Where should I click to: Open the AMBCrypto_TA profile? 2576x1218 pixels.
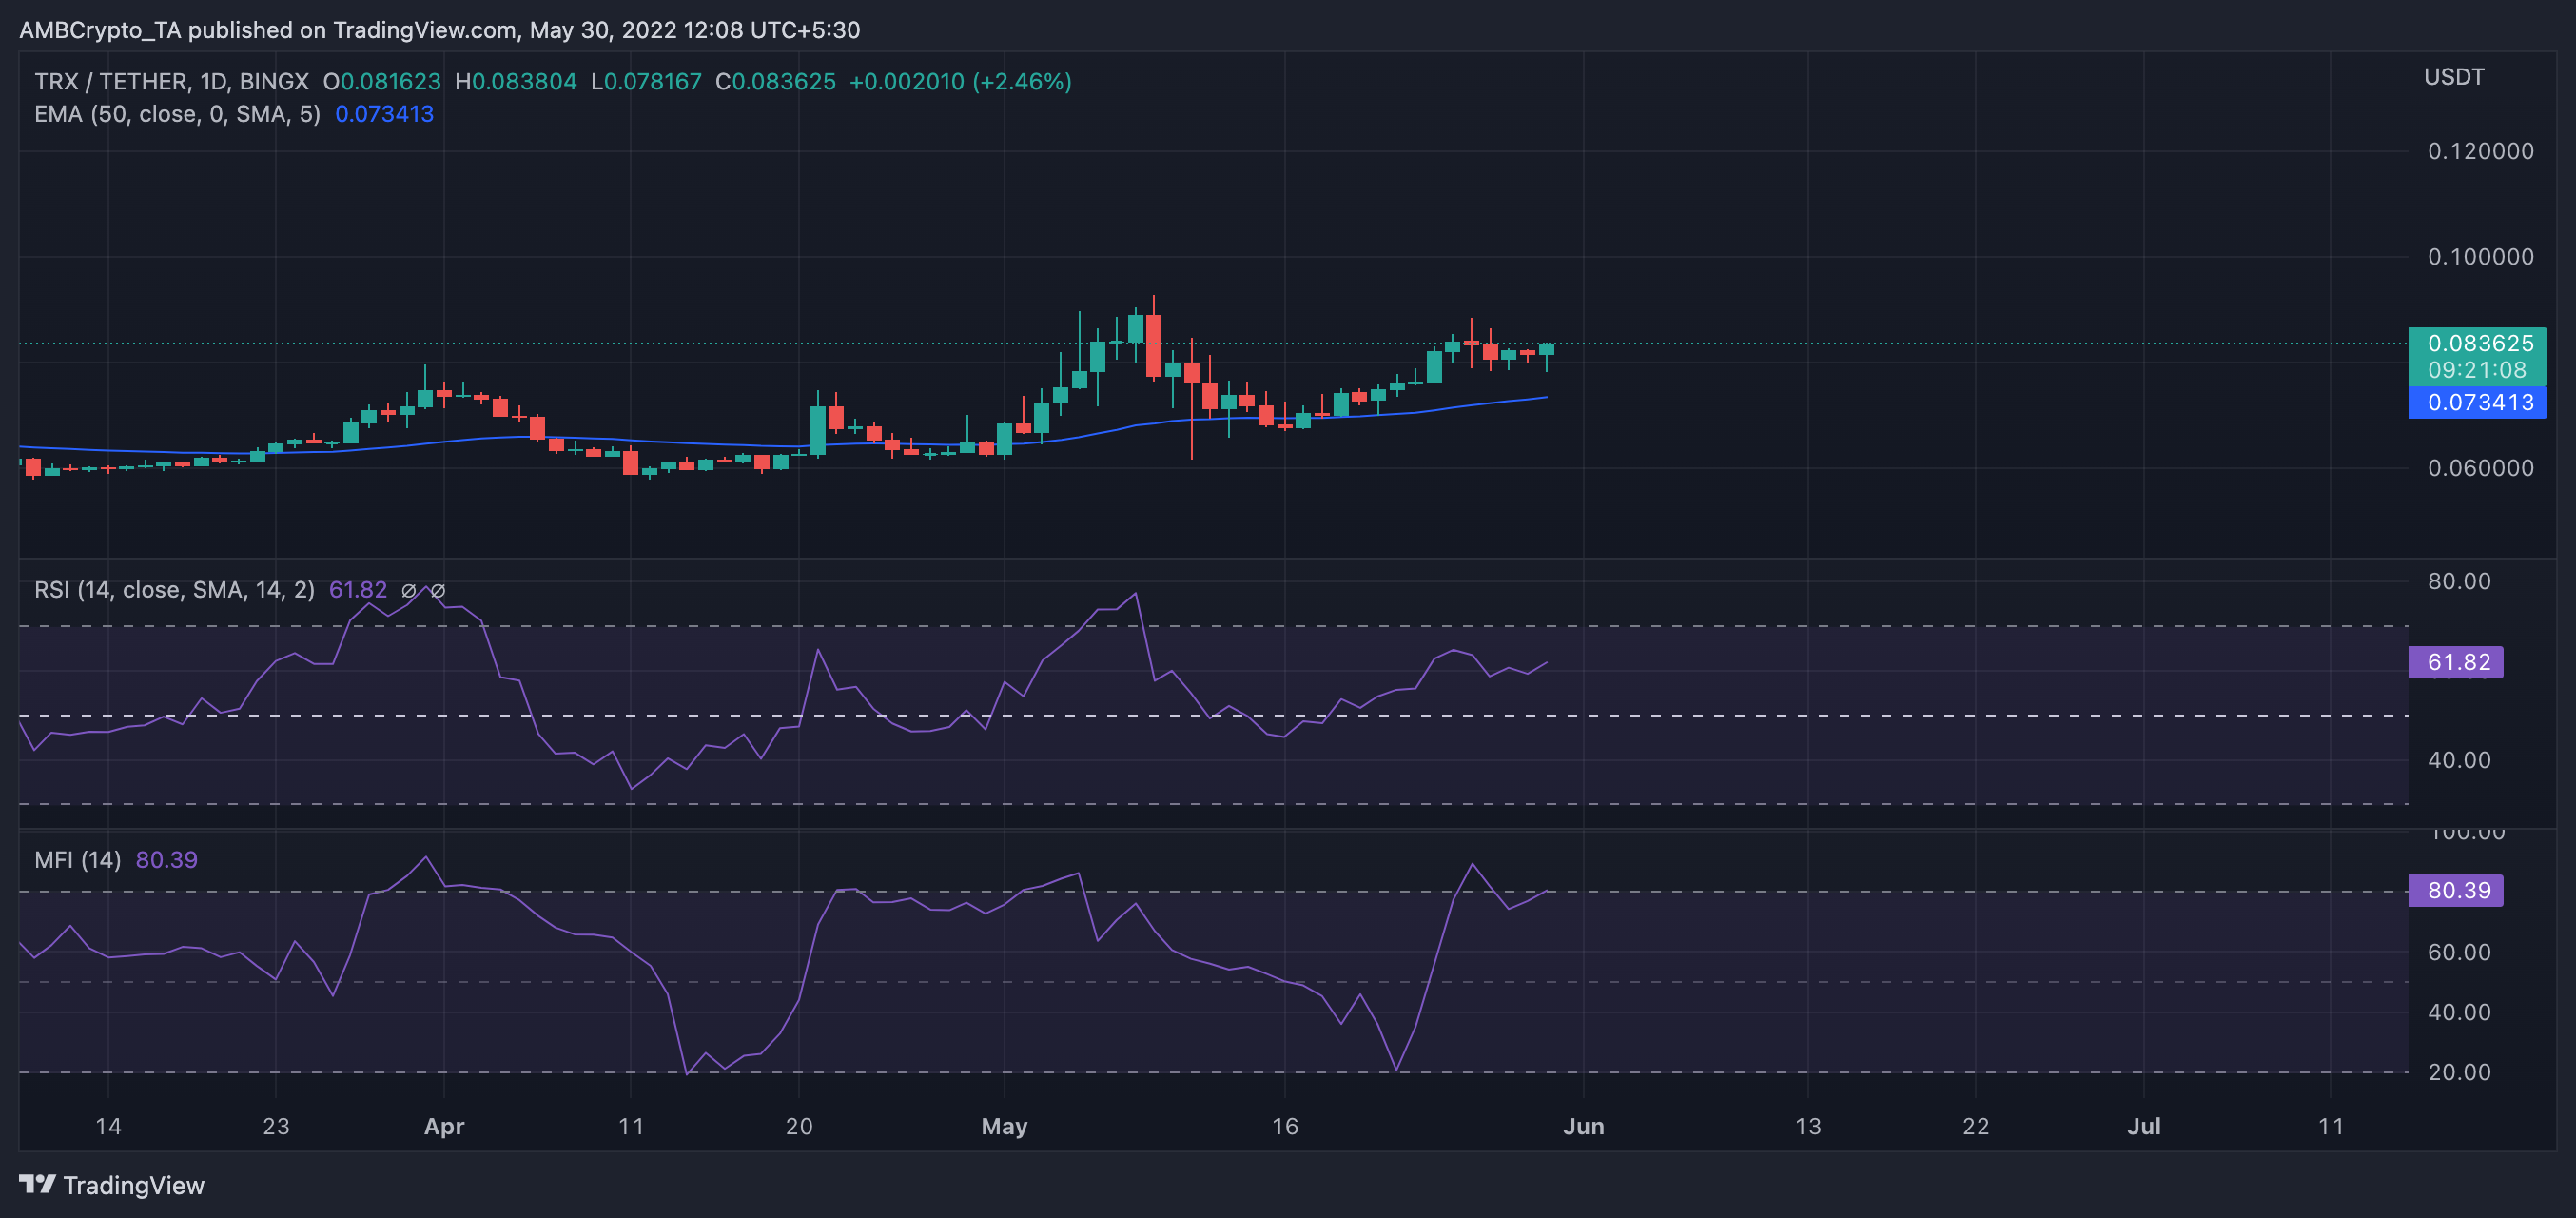(100, 30)
